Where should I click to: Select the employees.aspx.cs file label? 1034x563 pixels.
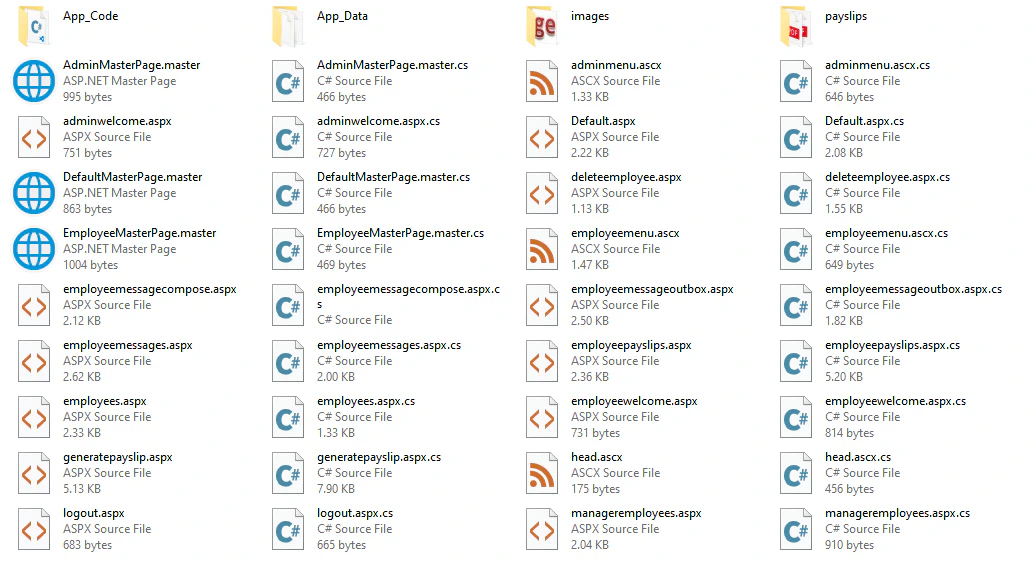coord(366,401)
